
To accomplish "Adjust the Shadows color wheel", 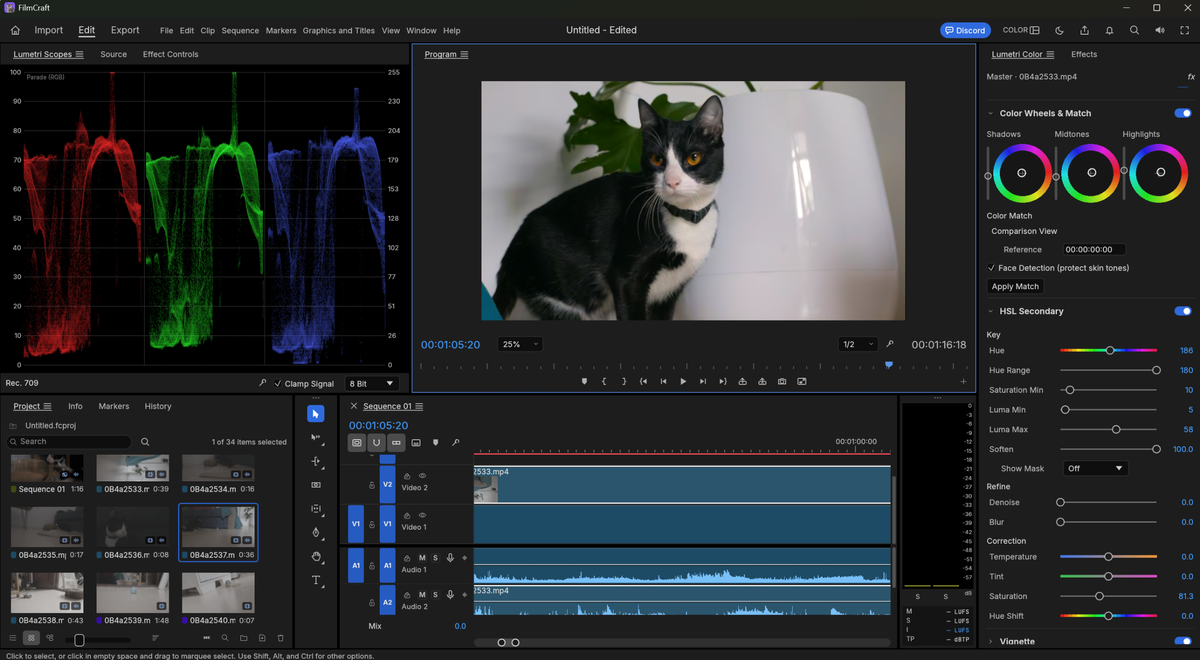I will (x=1021, y=173).
